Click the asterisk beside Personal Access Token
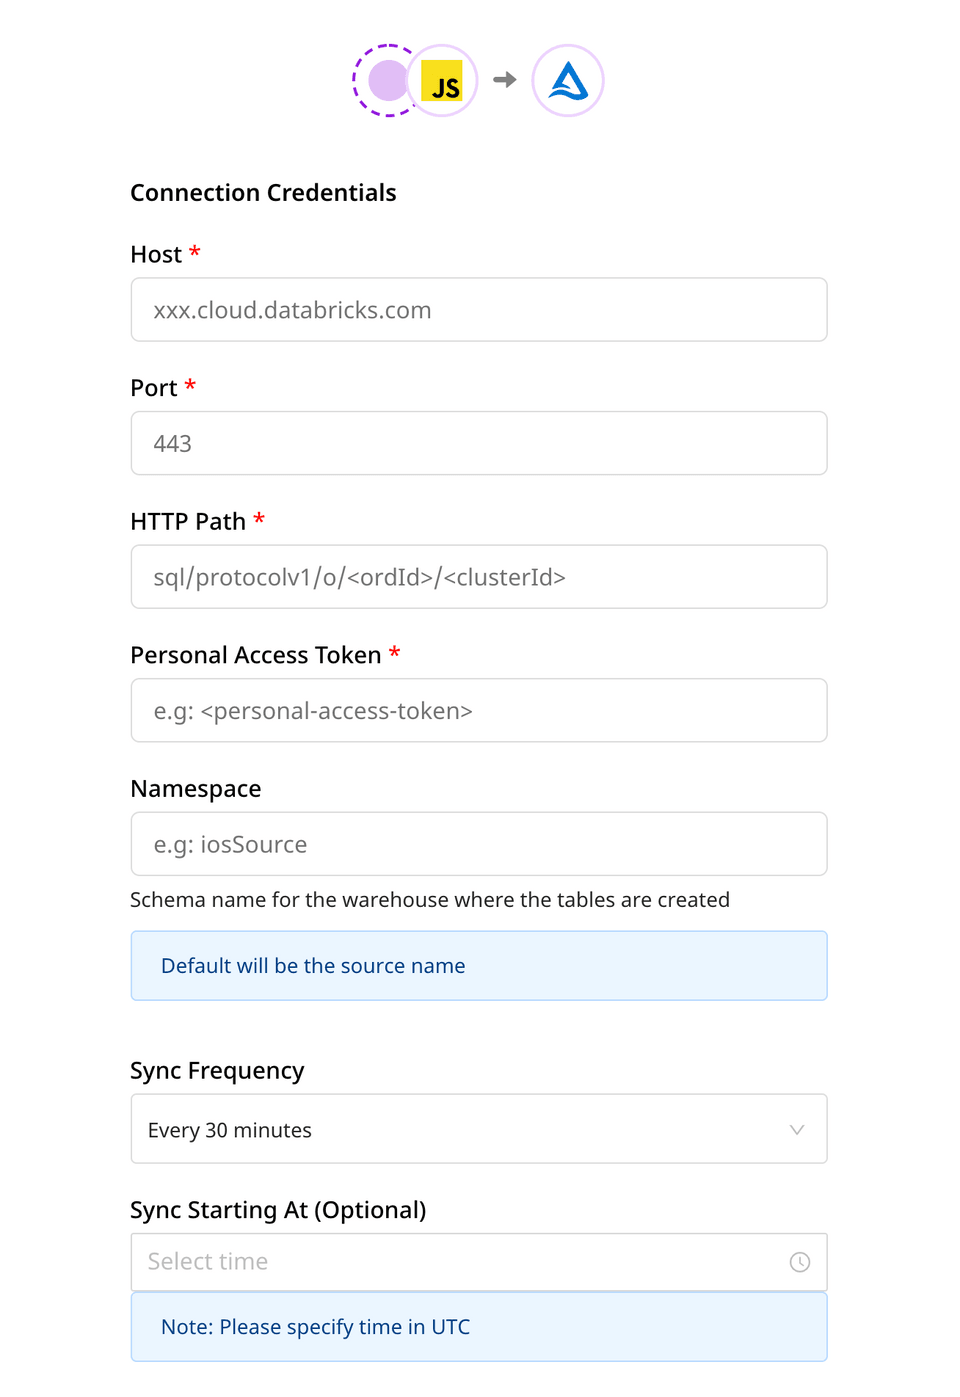This screenshot has height=1397, width=960. tap(394, 653)
